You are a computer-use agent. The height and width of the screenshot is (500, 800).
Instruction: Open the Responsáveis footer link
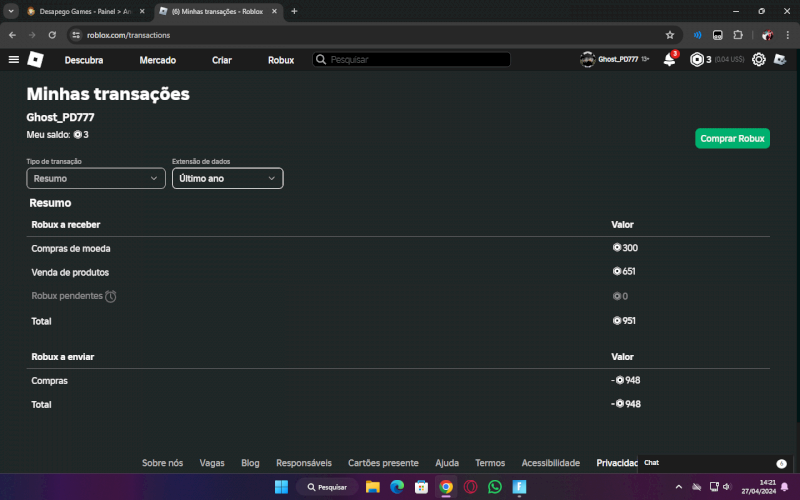coord(304,463)
